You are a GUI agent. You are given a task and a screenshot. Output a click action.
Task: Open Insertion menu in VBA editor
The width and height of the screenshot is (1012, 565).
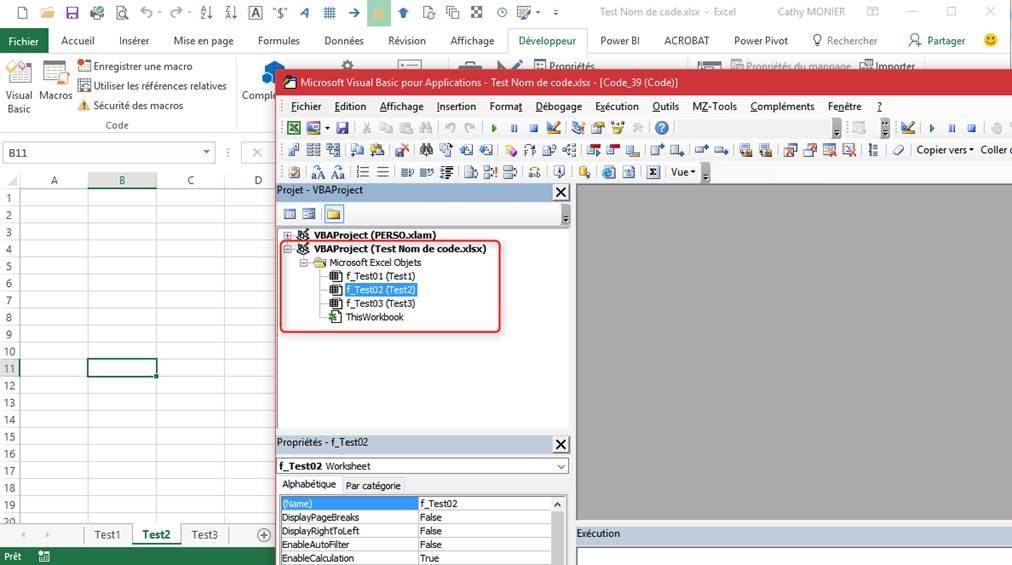[456, 107]
